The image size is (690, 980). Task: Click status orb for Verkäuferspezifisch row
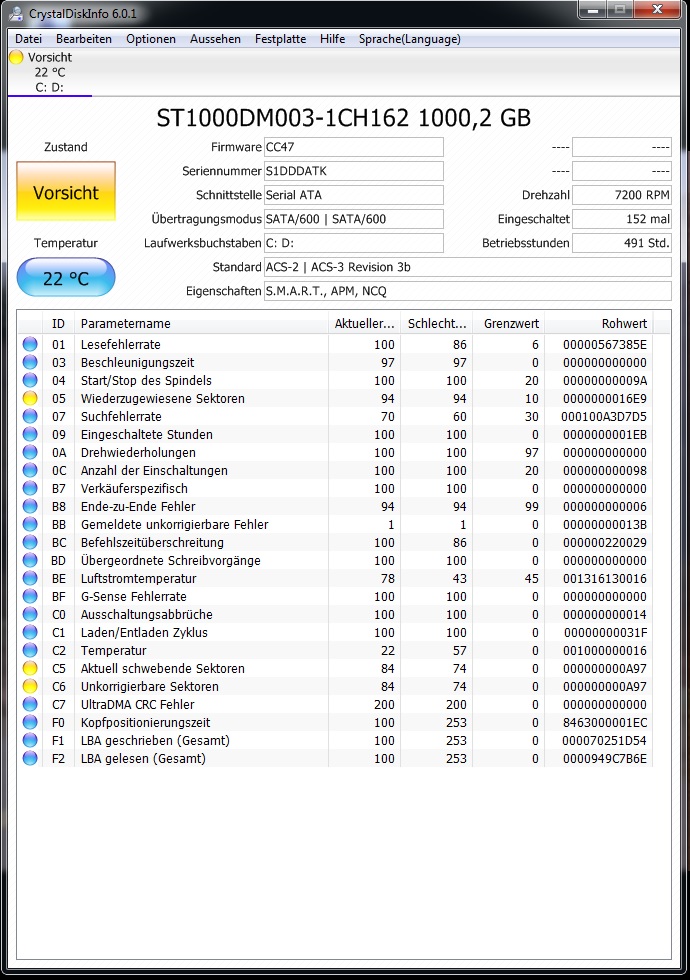[x=29, y=488]
